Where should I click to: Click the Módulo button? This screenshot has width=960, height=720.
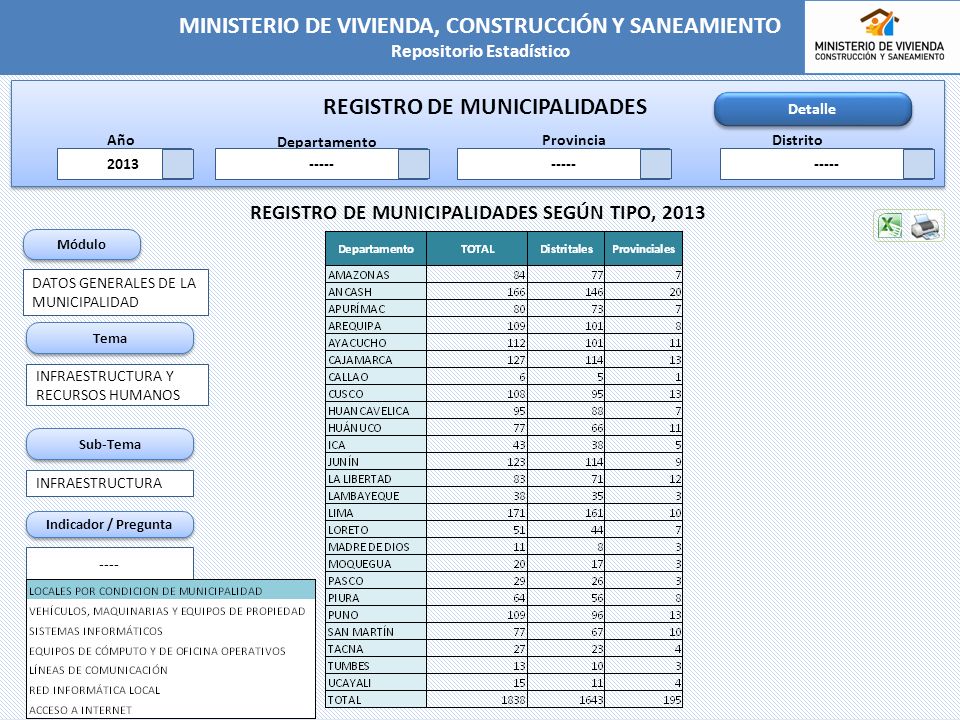point(82,244)
